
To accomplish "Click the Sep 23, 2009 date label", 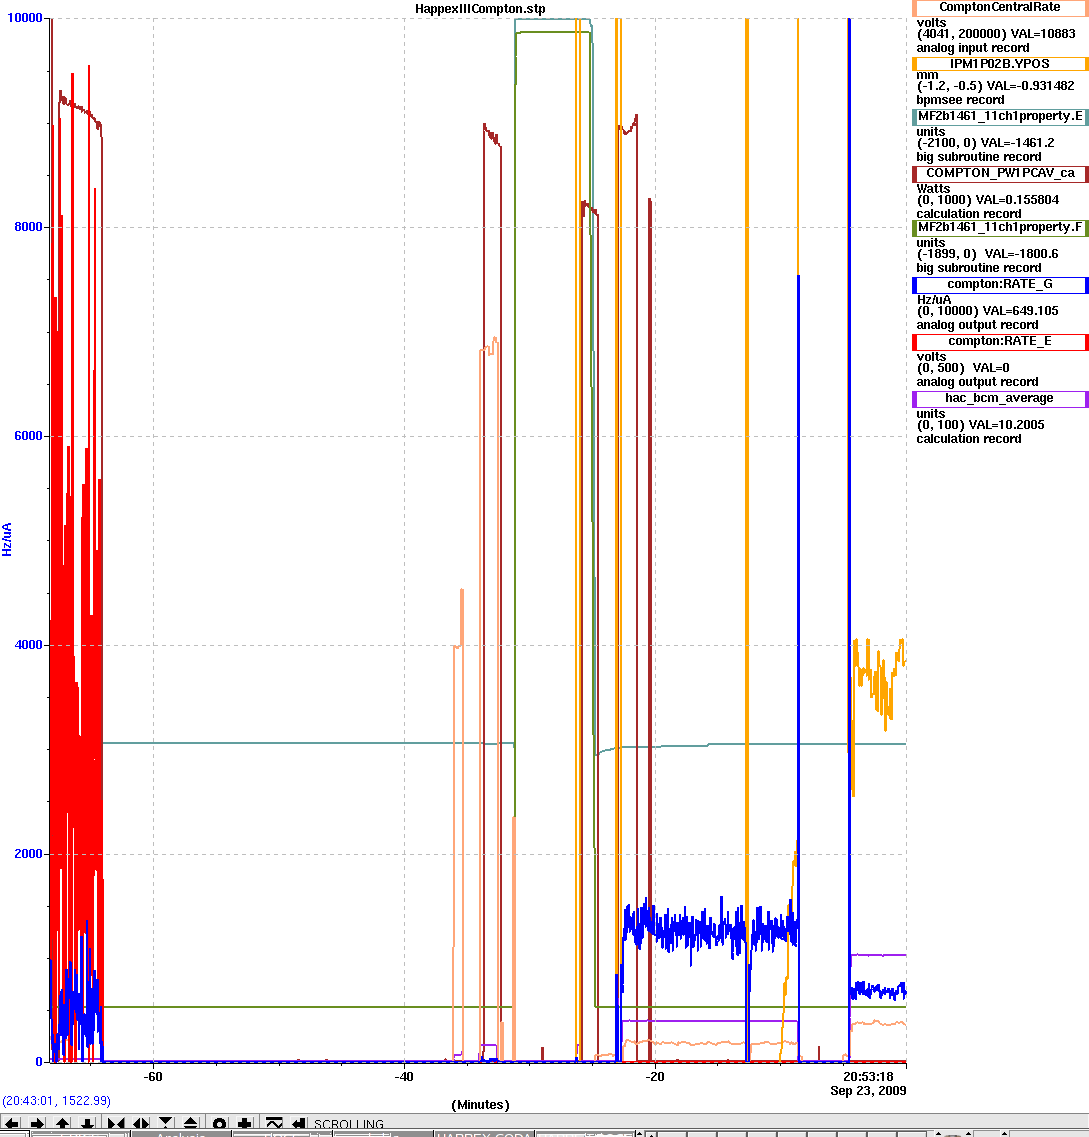I will 868,1091.
